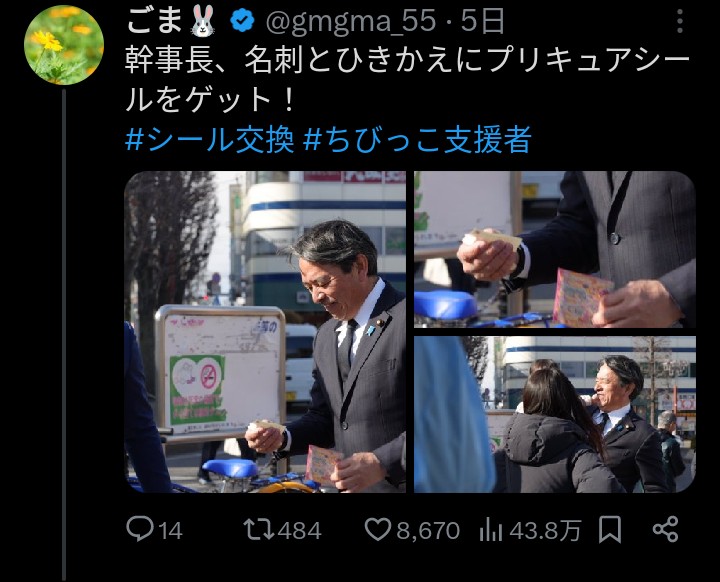This screenshot has height=582, width=720.
Task: Open the display name ごま
Action: [154, 21]
